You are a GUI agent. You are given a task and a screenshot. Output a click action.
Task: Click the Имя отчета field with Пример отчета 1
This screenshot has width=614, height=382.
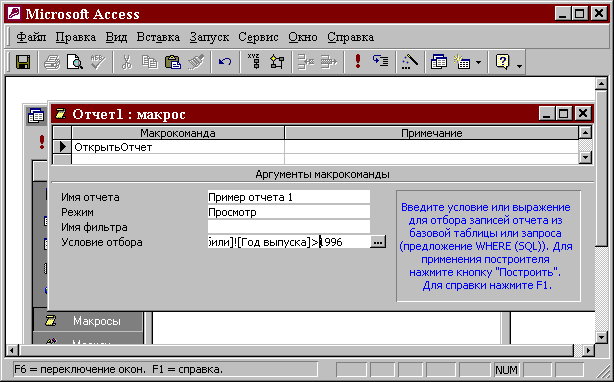(289, 197)
